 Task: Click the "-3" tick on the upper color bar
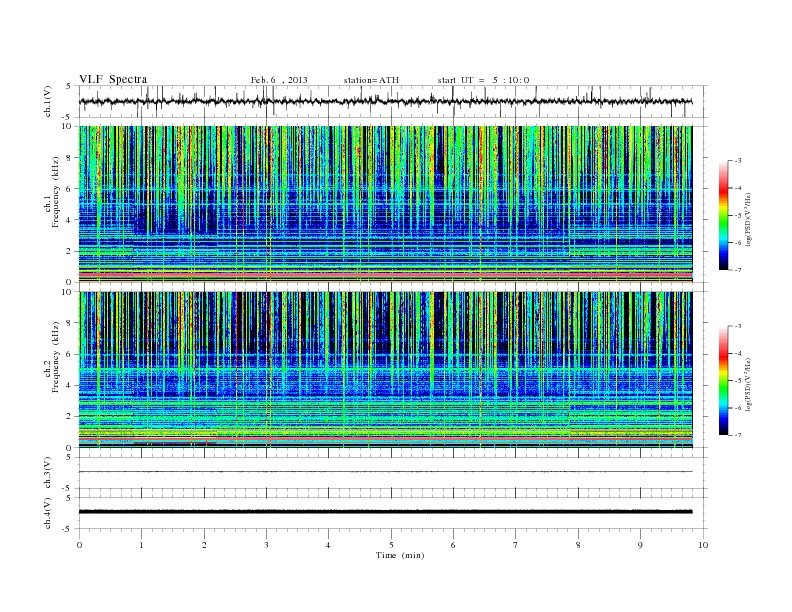[x=738, y=161]
